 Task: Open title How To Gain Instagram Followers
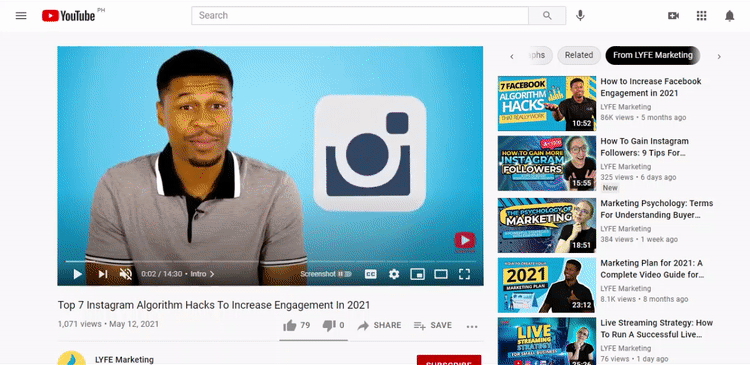tap(645, 147)
